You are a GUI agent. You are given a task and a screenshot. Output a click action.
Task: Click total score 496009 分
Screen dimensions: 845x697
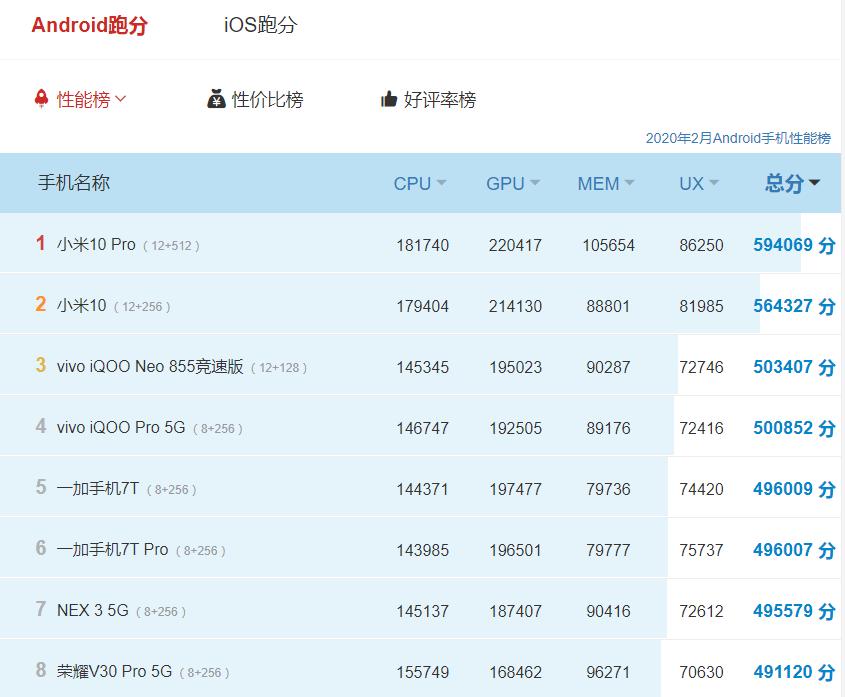[x=794, y=489]
